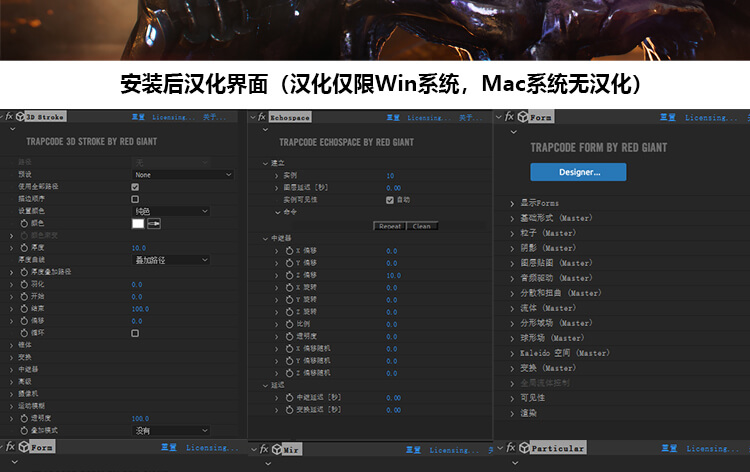
Task: Expand Kaleido 空间 (Master) group
Action: tap(512, 353)
